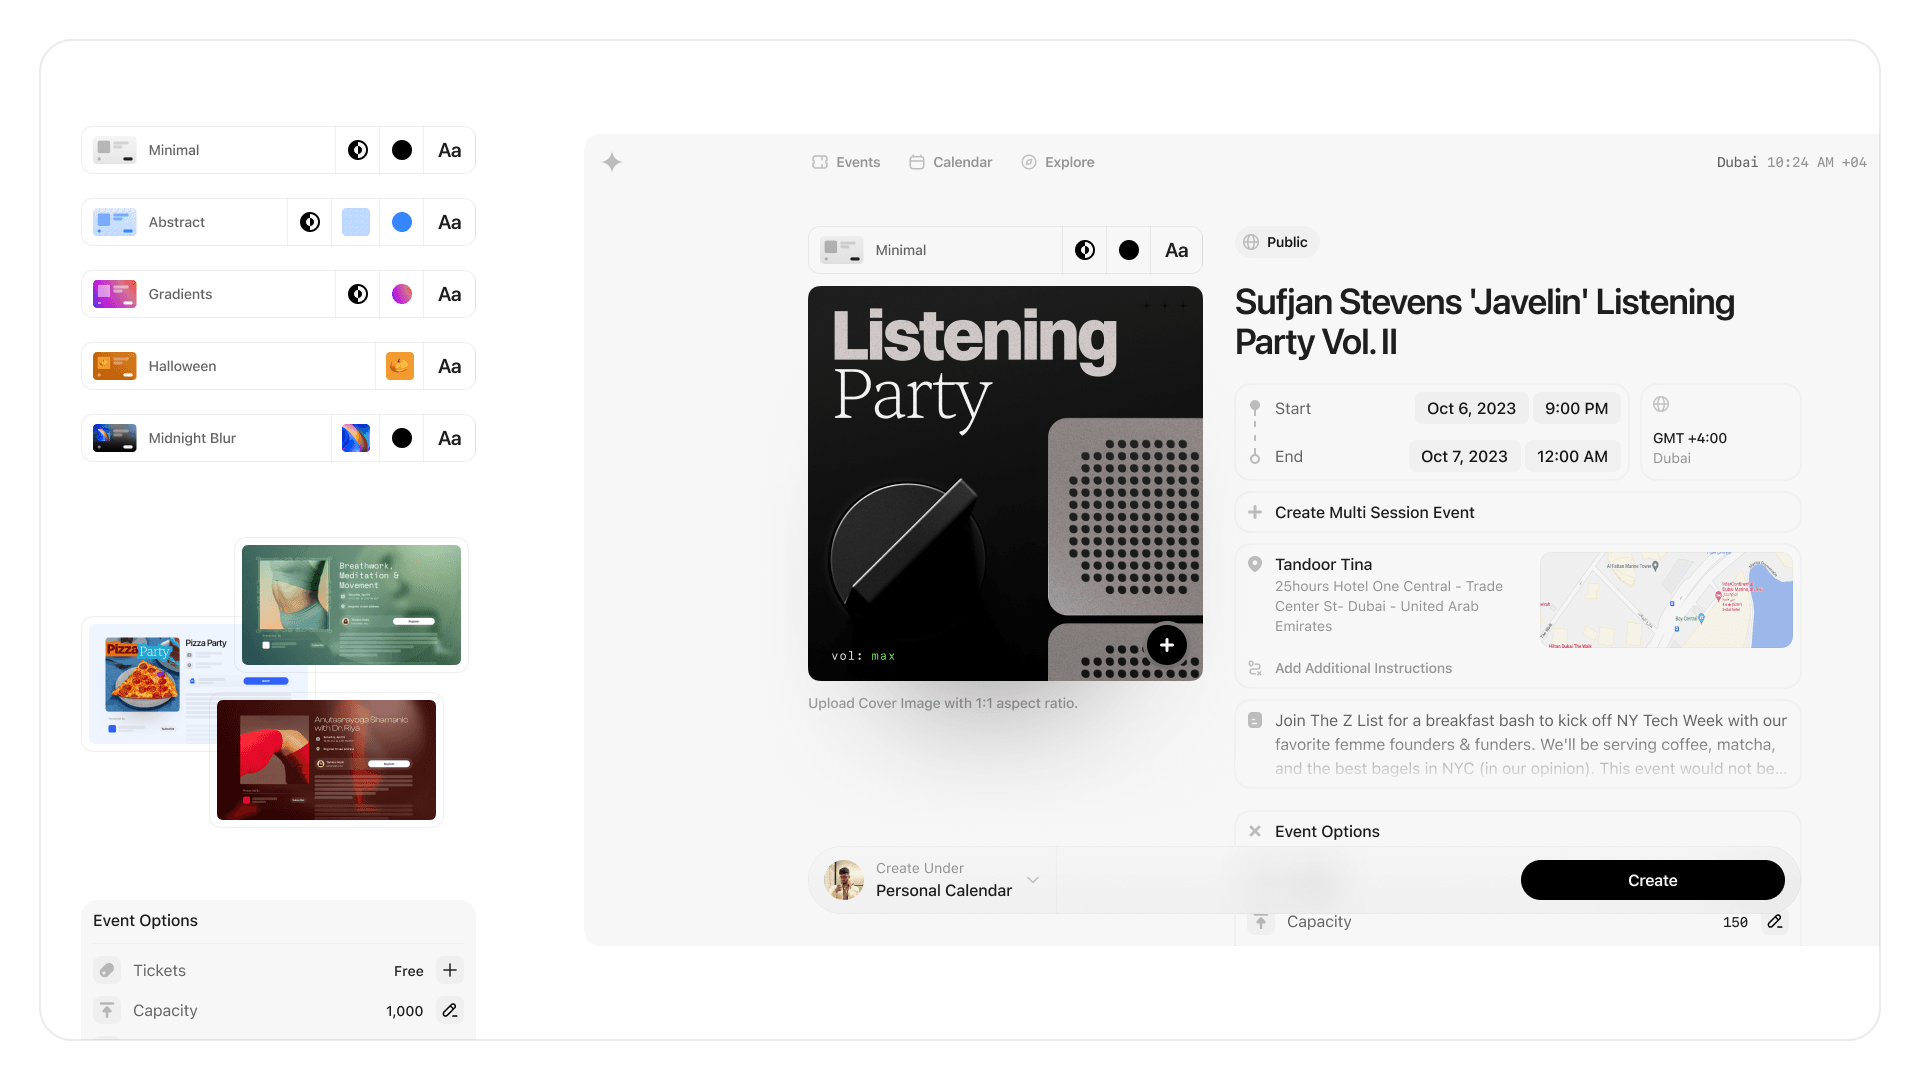The image size is (1920, 1080).
Task: Pick black color dot in Midnight Blur row
Action: (402, 438)
